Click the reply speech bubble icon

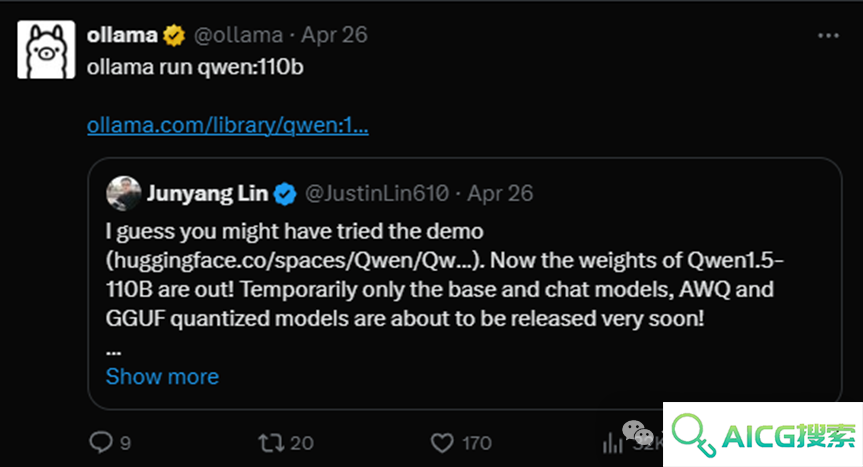click(101, 442)
